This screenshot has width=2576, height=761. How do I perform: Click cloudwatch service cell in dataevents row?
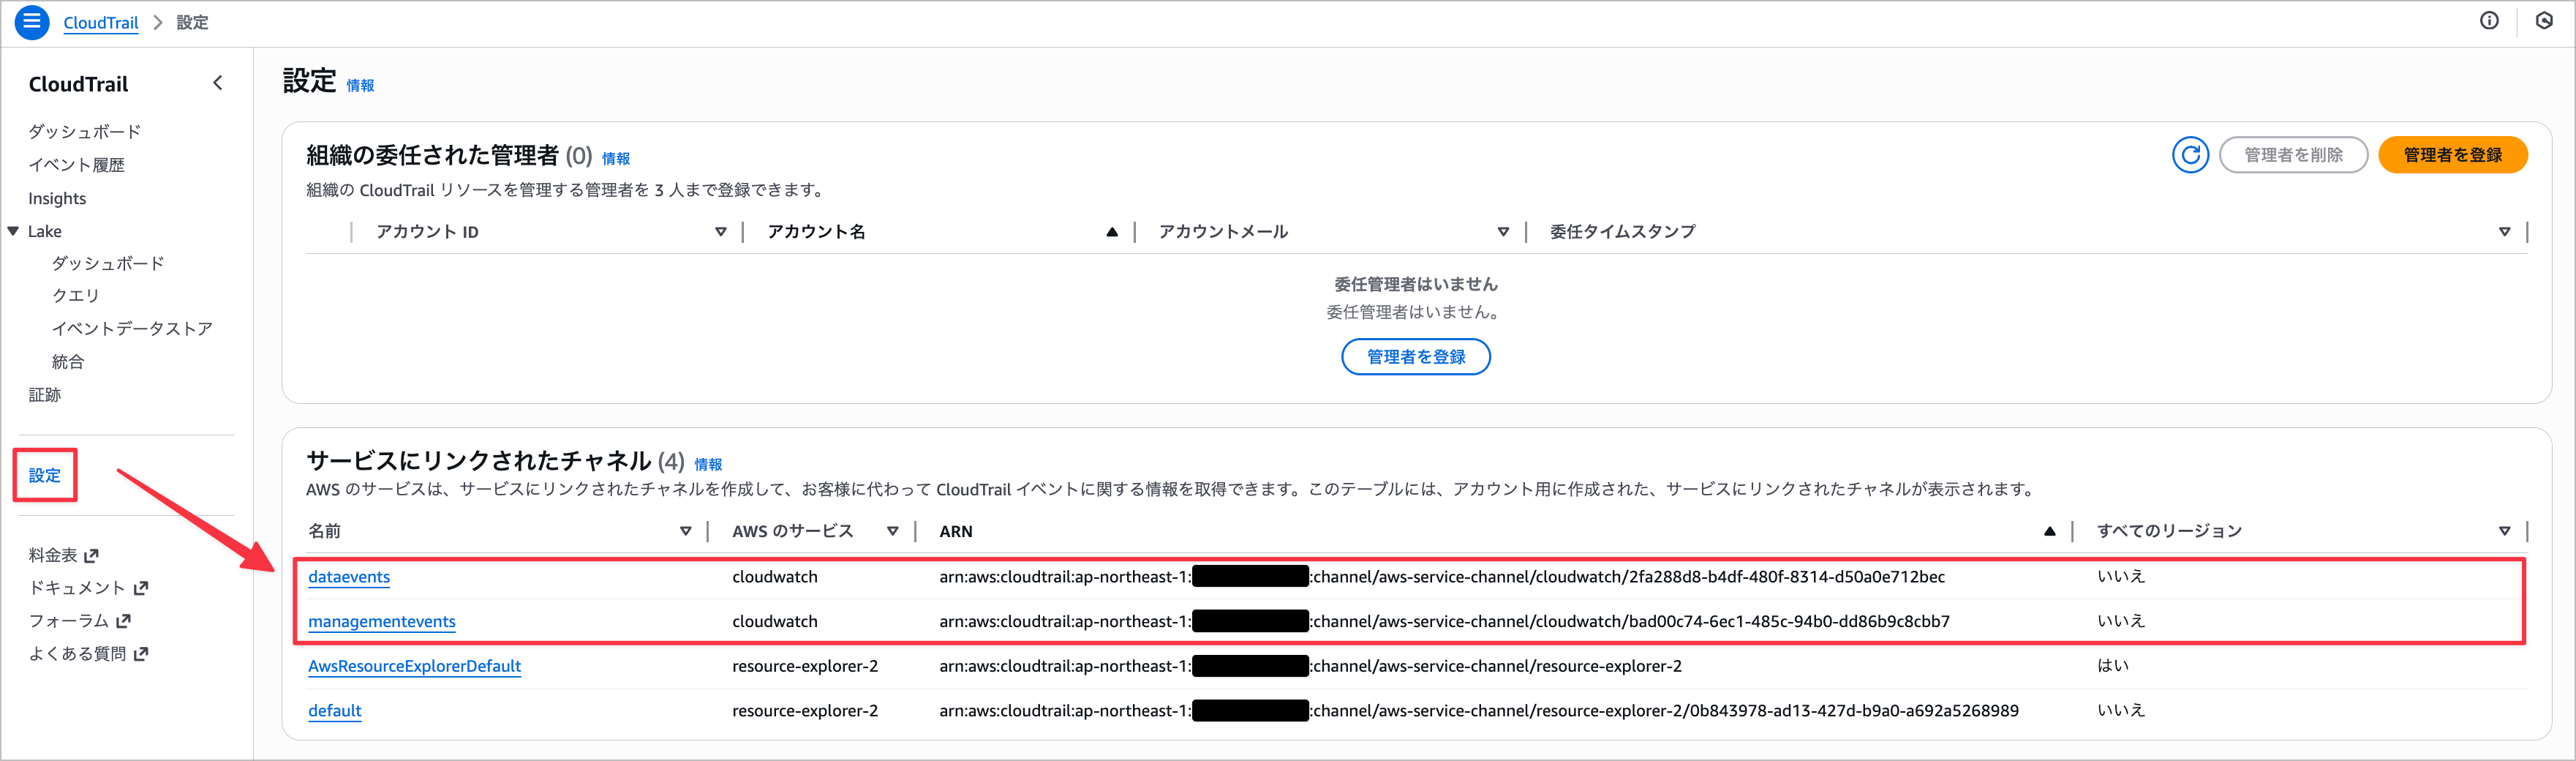click(x=775, y=577)
